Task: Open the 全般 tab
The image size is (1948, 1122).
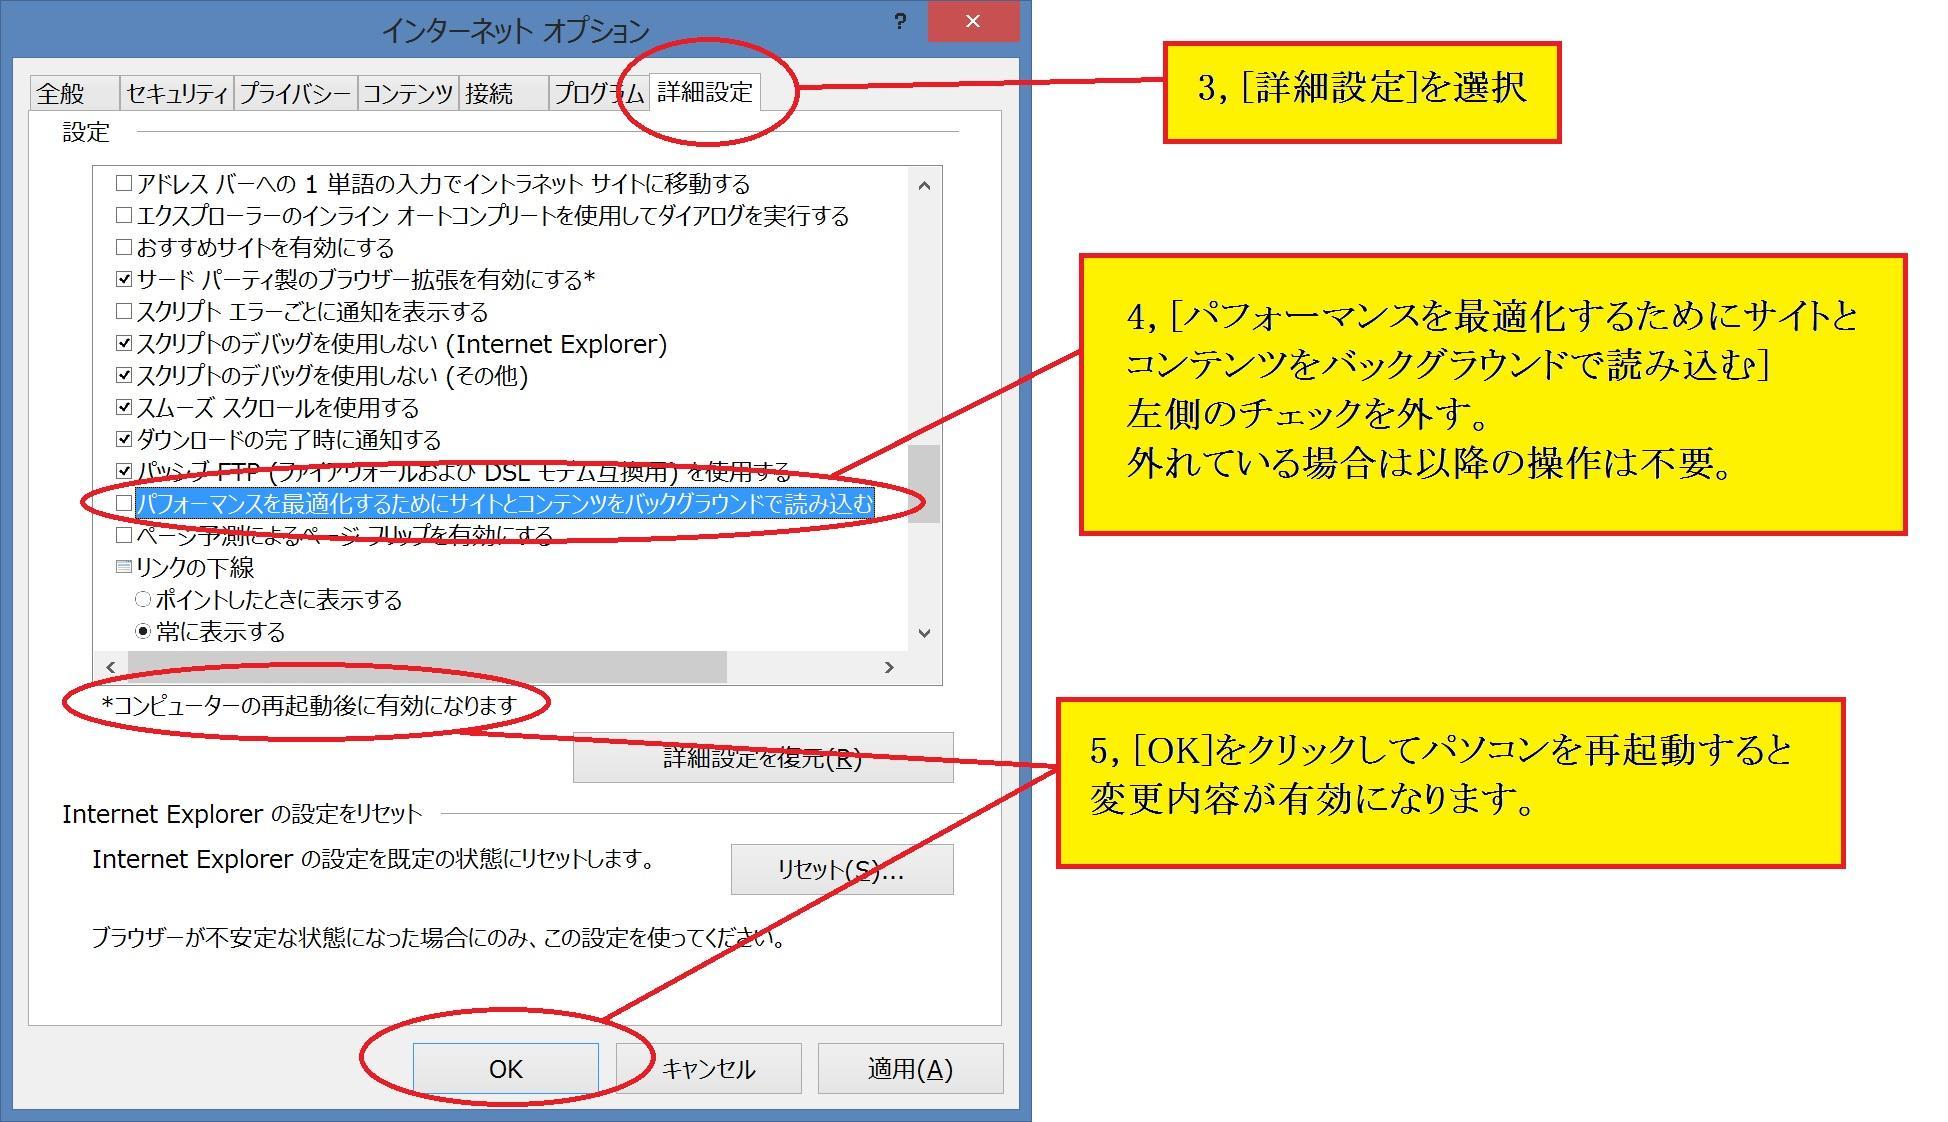Action: (x=74, y=93)
